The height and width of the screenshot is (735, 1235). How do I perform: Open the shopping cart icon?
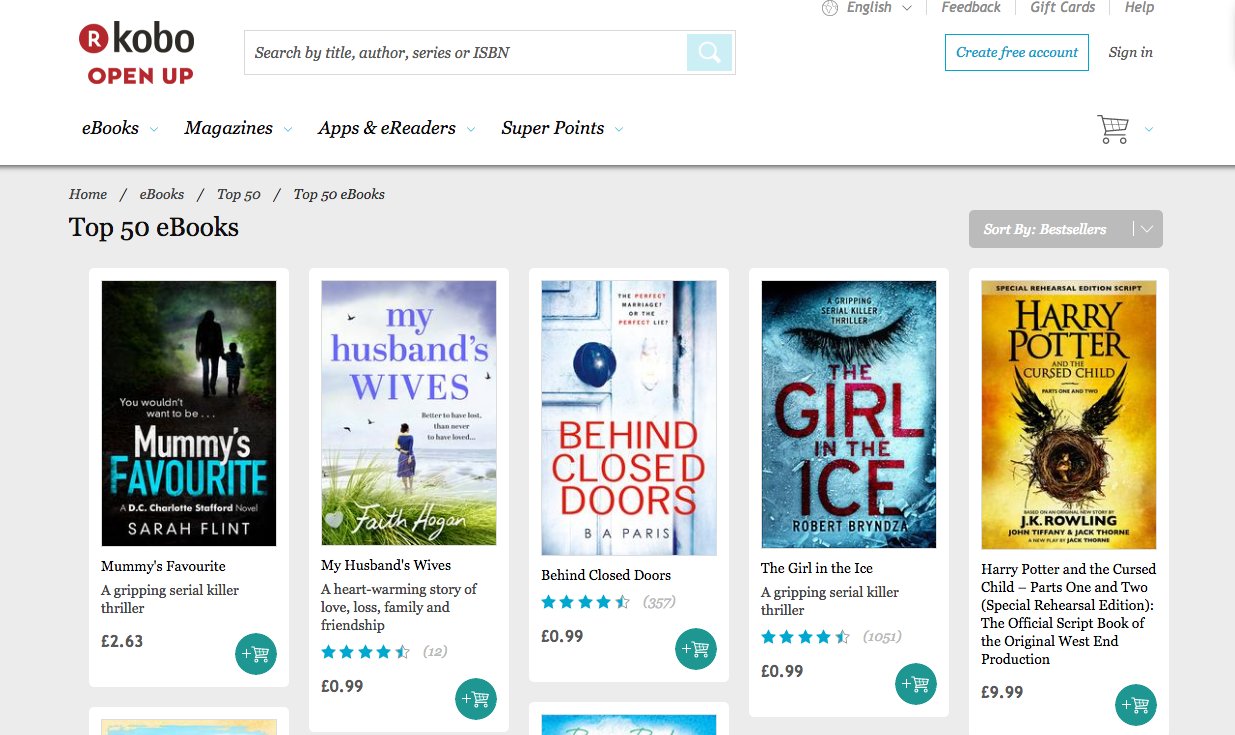tap(1113, 129)
